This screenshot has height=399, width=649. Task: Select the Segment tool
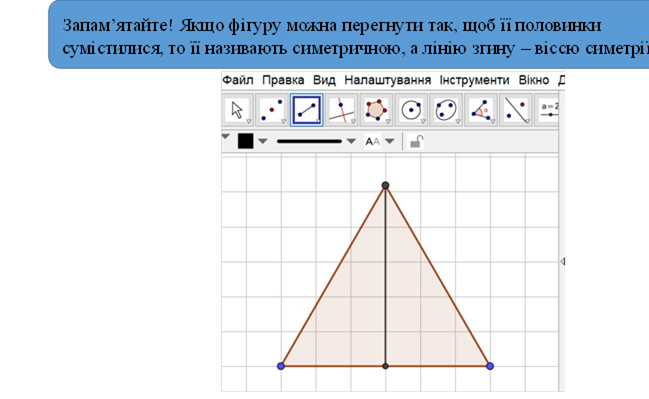pos(307,110)
